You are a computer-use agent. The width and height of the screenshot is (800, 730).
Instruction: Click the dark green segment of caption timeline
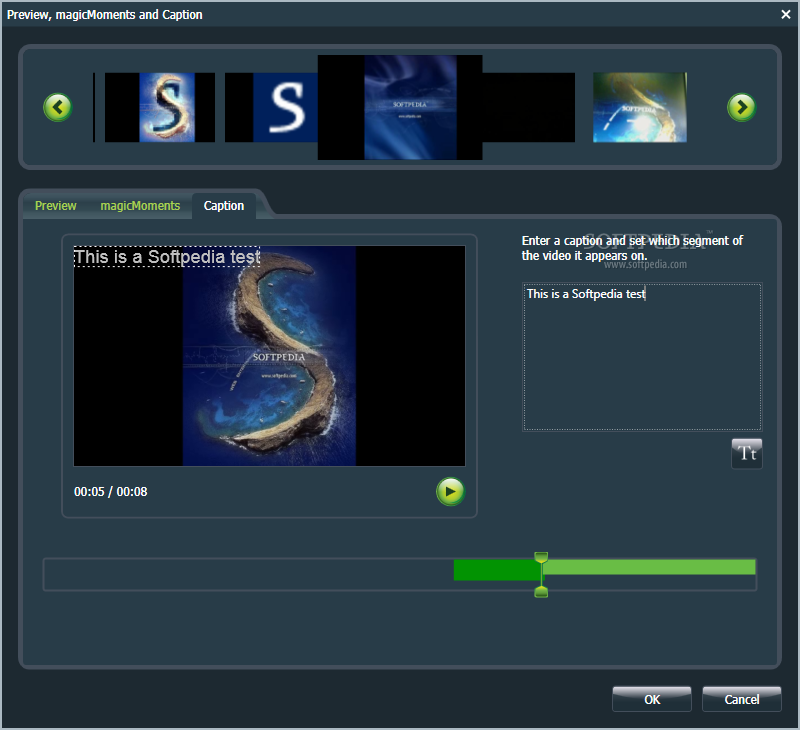(496, 570)
